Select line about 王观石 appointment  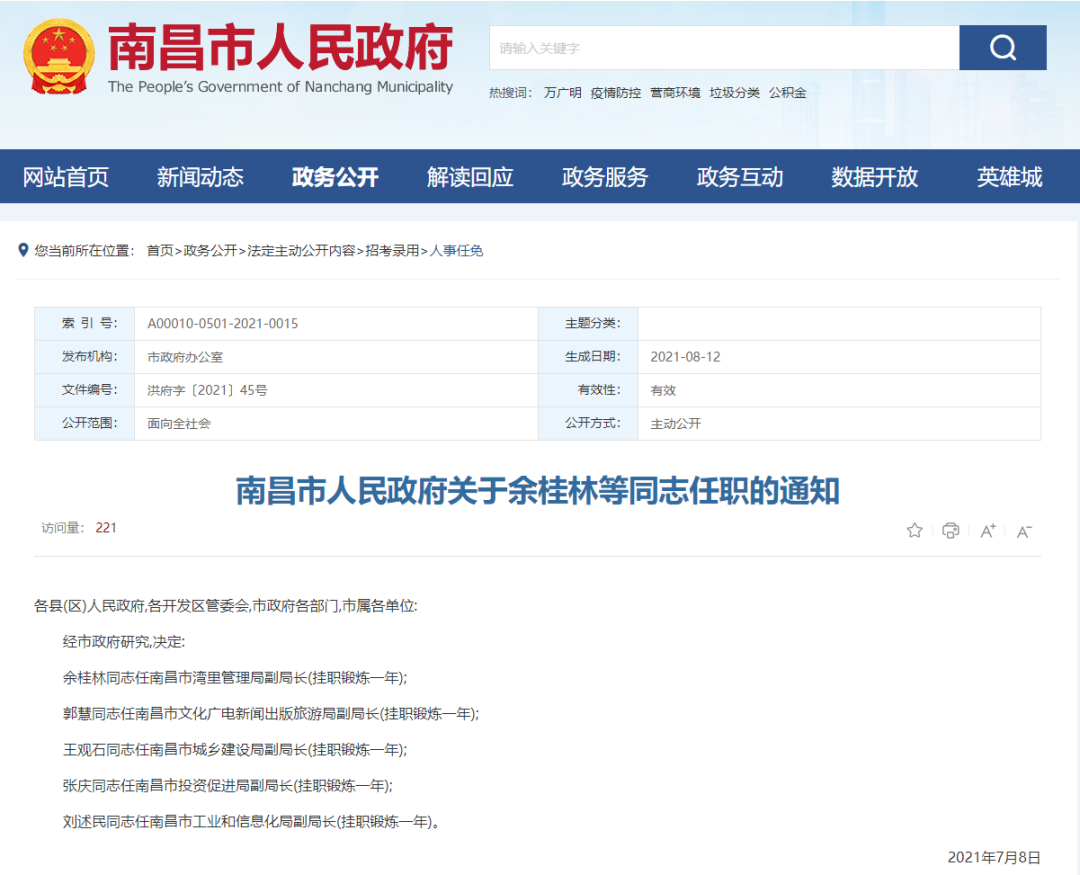click(x=235, y=750)
